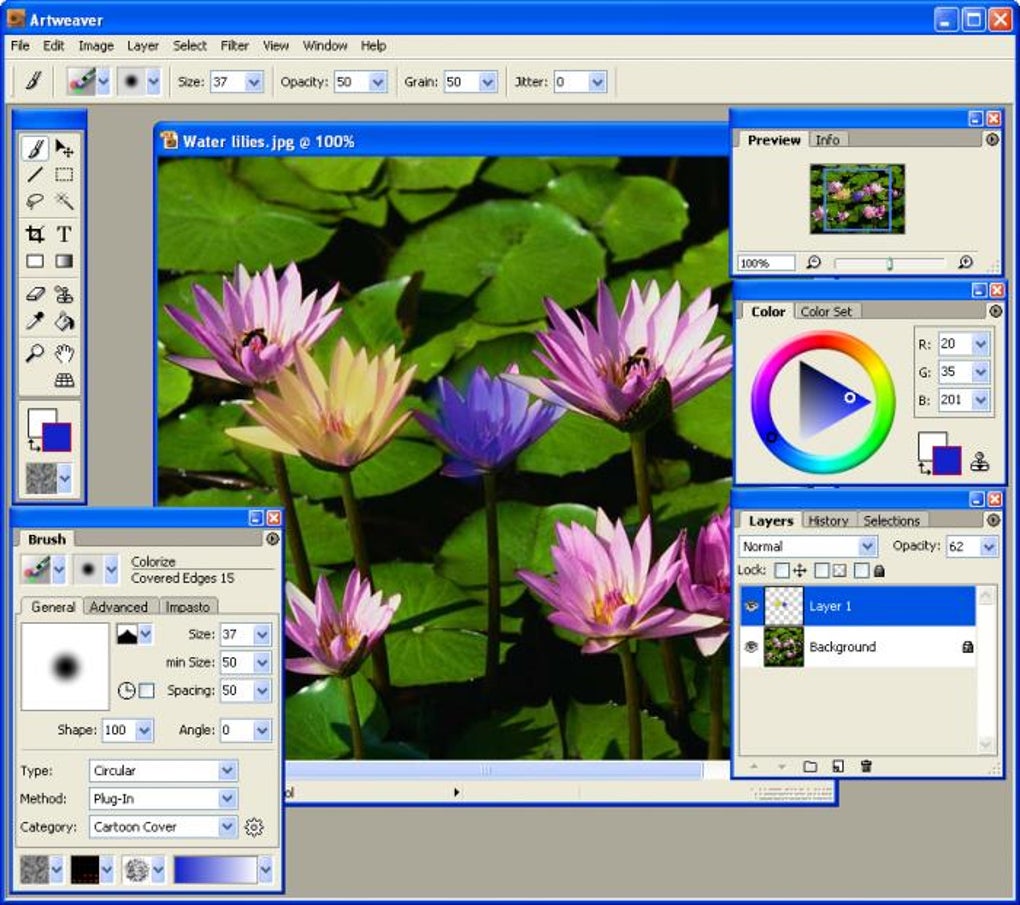Click new layer icon in Layers panel
Viewport: 1020px width, 905px height.
coord(838,766)
